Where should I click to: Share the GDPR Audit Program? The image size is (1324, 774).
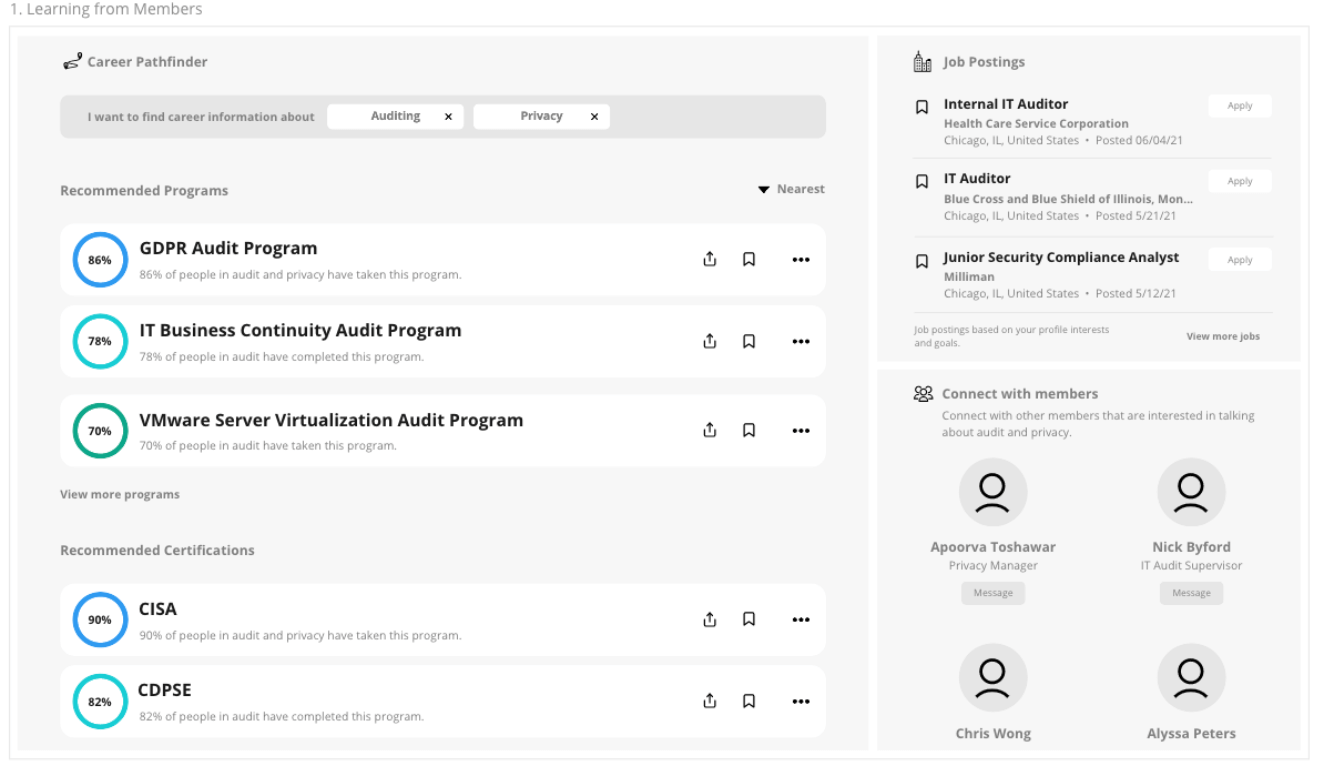[x=710, y=260]
